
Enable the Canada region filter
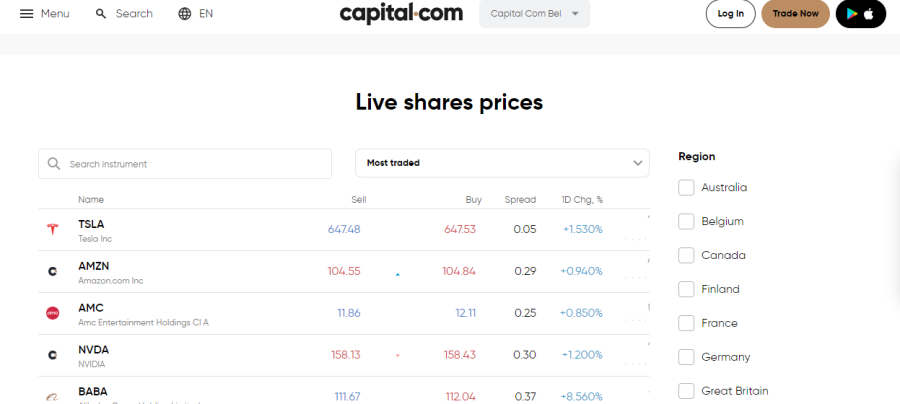[686, 255]
